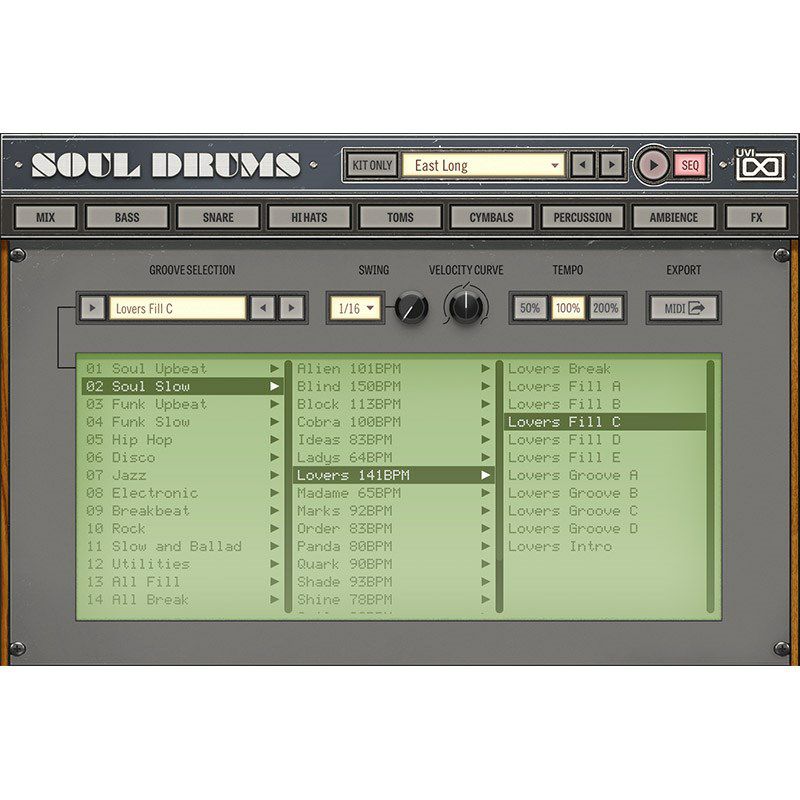Viewport: 800px width, 800px height.
Task: Expand Lovers 141BPM arrow
Action: (485, 476)
